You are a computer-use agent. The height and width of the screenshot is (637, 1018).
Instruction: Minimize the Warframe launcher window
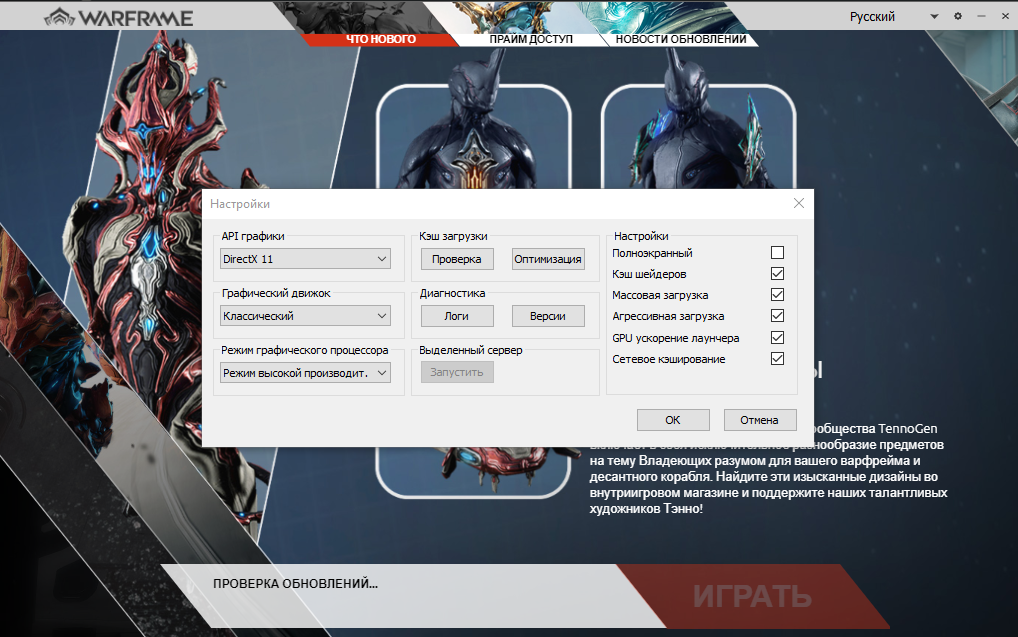coord(981,16)
